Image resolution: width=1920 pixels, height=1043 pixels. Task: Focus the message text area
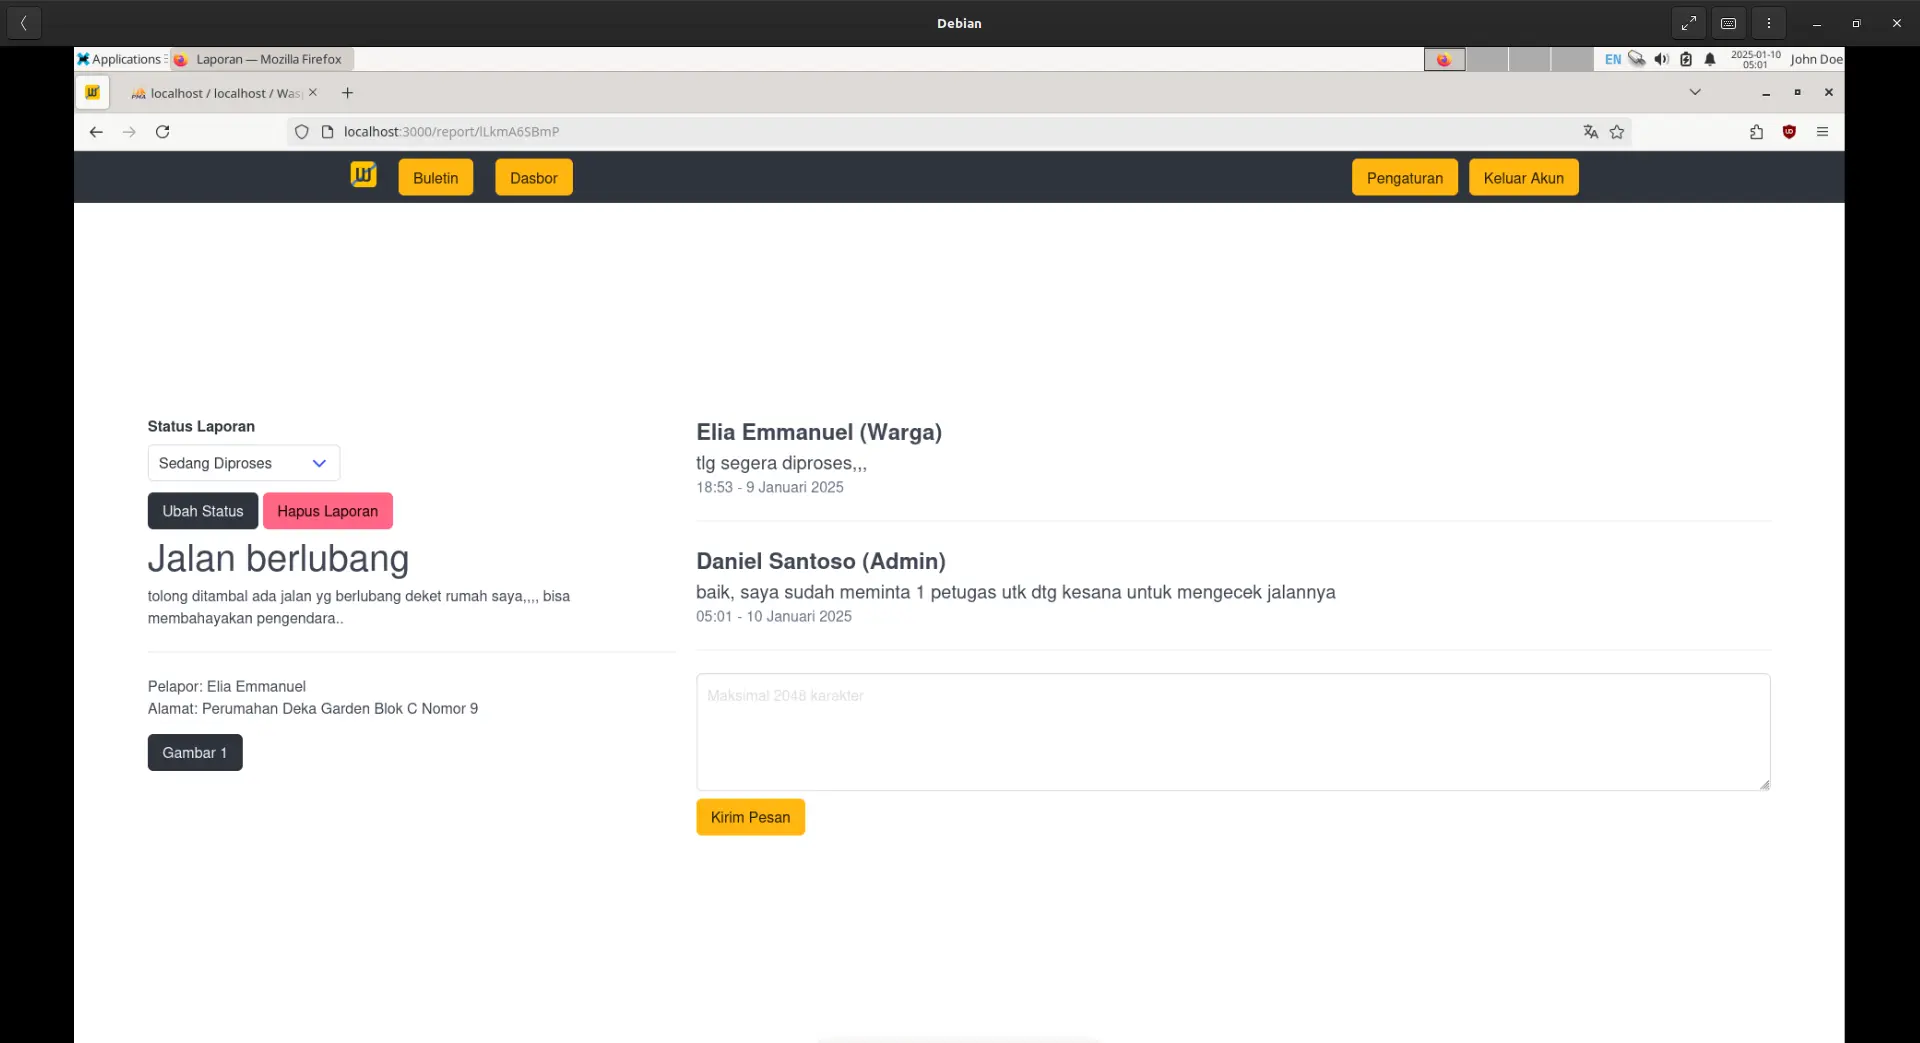1232,732
